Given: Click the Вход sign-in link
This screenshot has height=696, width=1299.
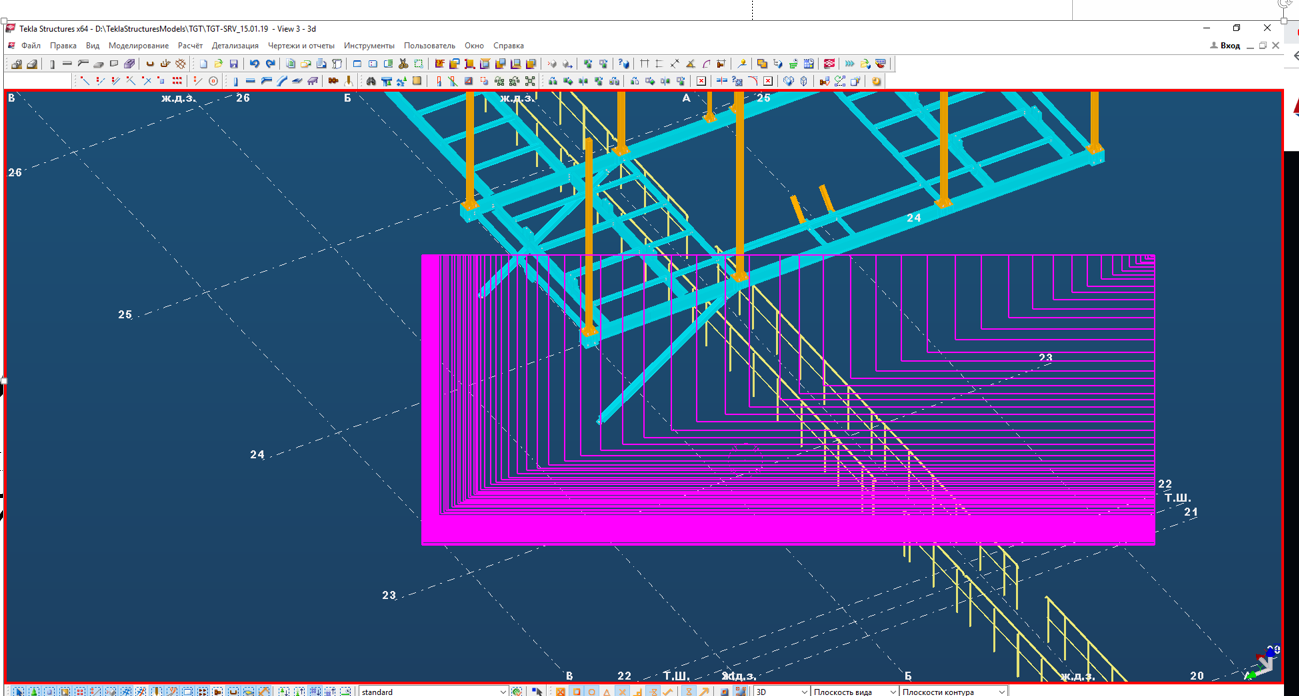Looking at the screenshot, I should (x=1229, y=46).
